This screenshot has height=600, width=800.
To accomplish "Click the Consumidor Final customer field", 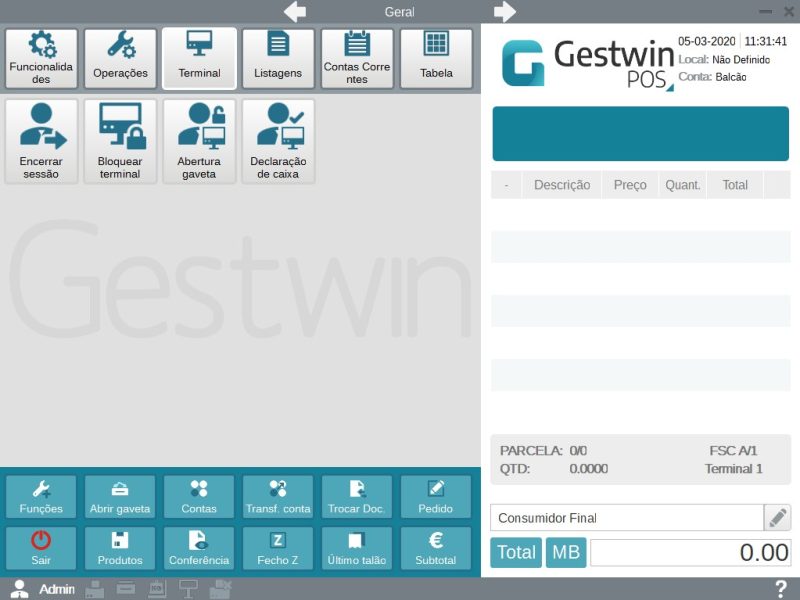I will click(x=626, y=518).
